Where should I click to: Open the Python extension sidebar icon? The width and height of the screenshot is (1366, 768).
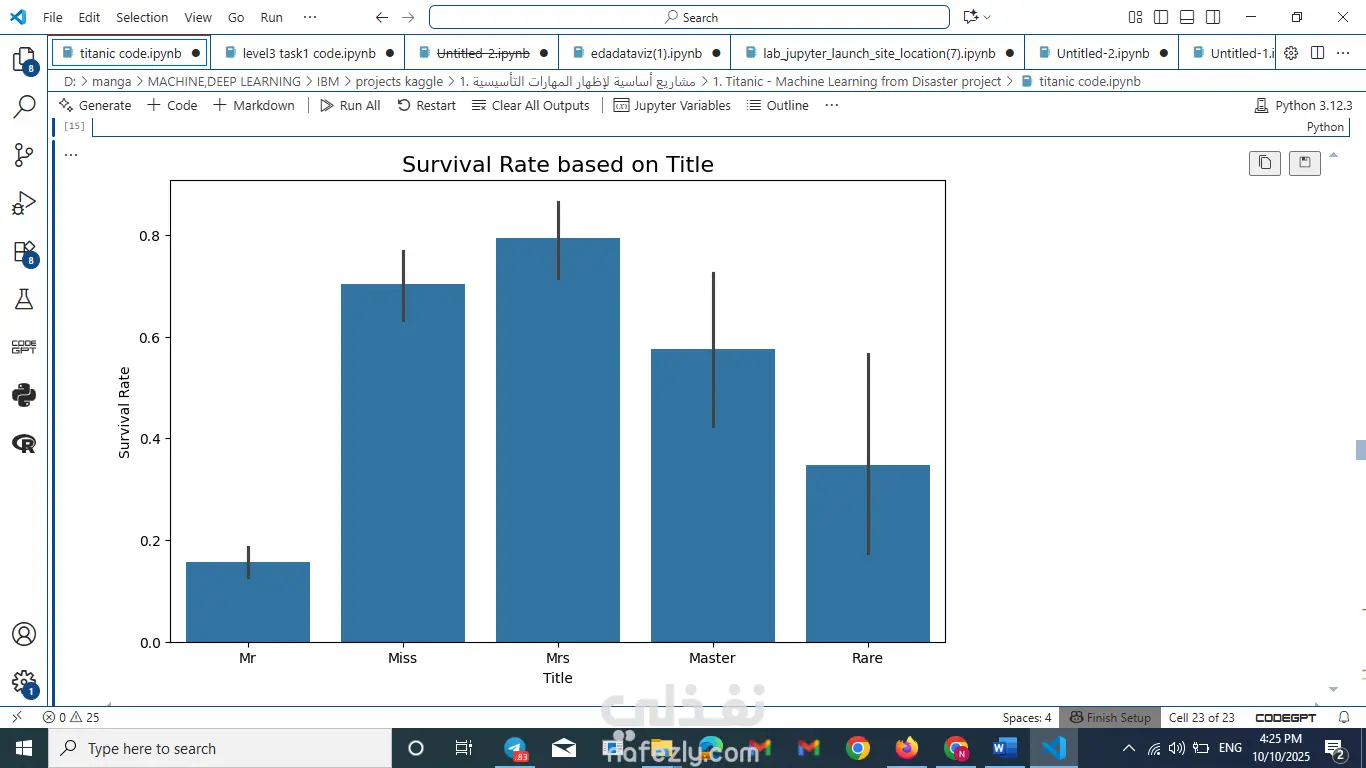pyautogui.click(x=24, y=395)
